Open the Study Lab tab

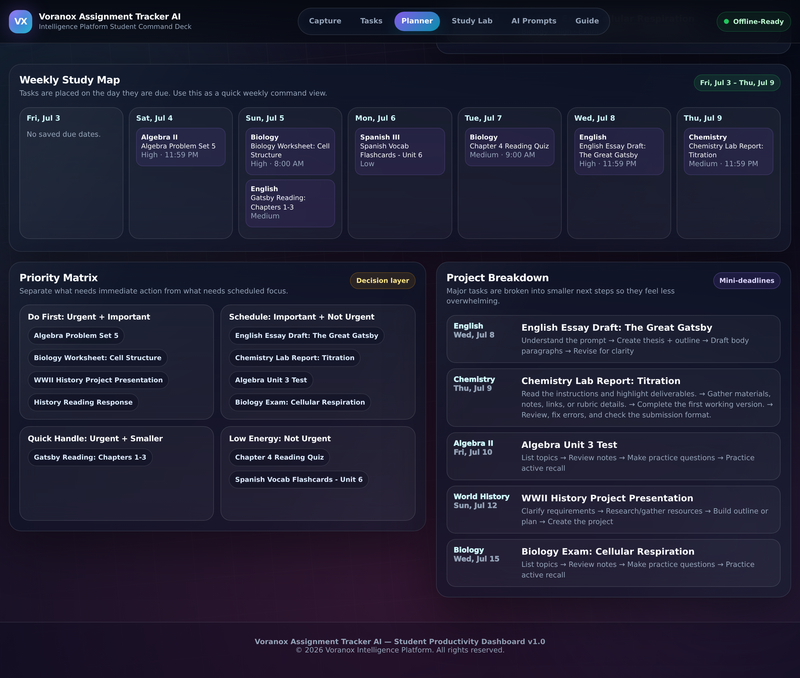pos(472,21)
